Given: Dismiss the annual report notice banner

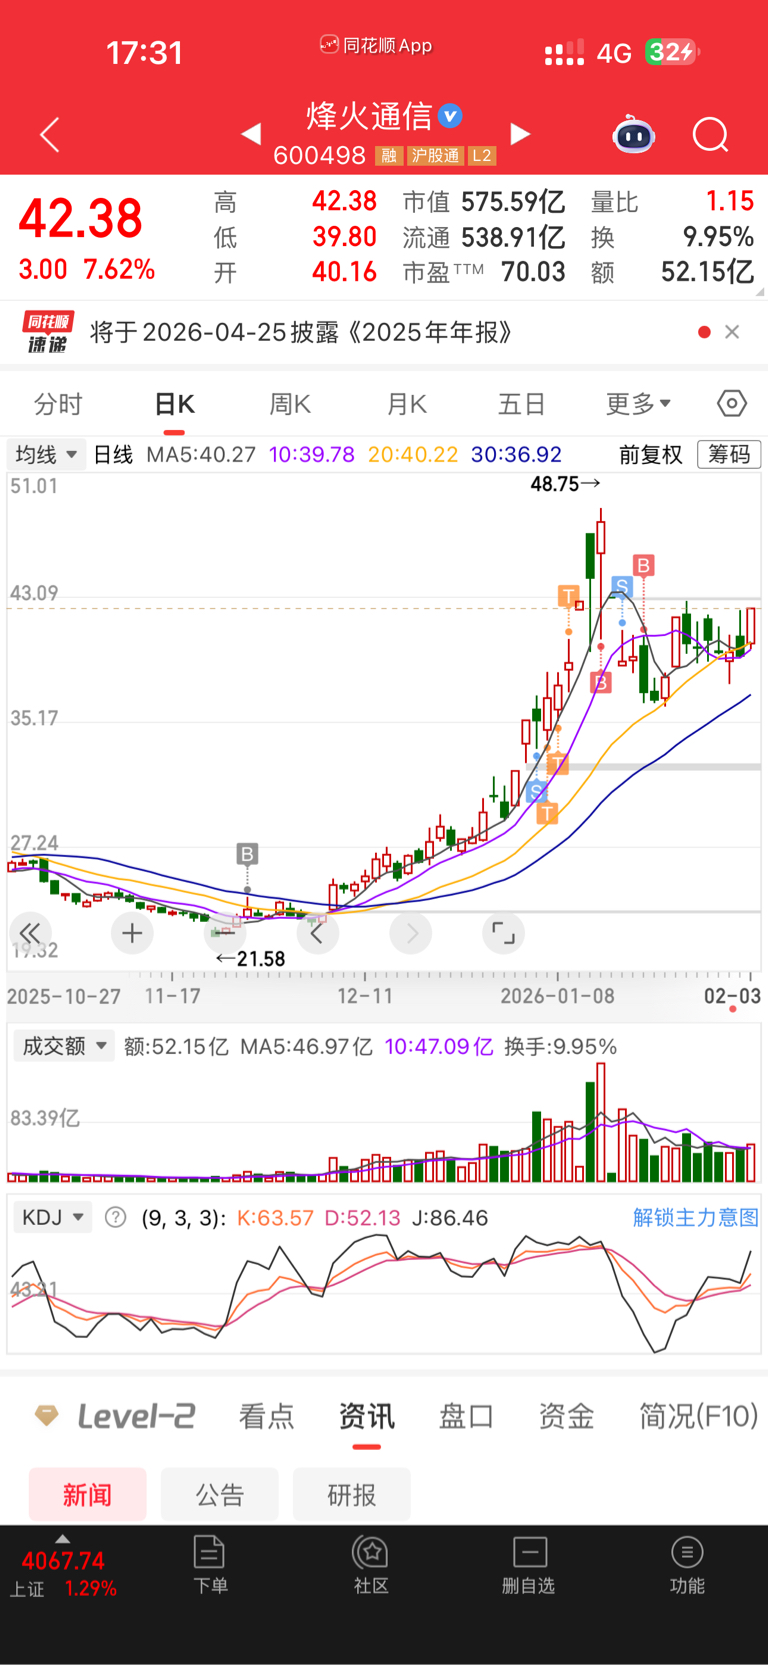Looking at the screenshot, I should 732,332.
